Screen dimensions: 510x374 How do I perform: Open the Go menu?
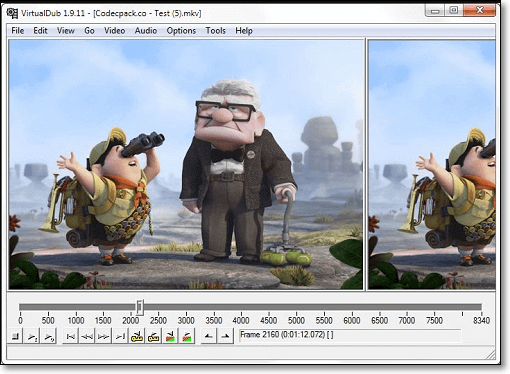click(89, 31)
